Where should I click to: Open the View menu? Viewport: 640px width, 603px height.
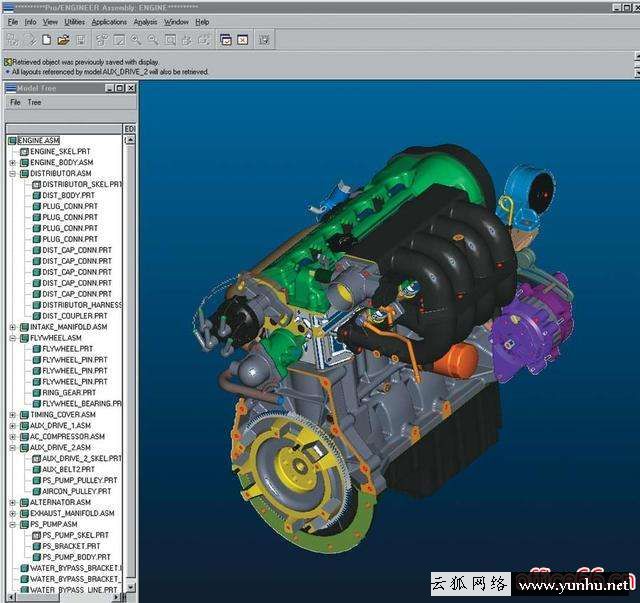[x=50, y=22]
